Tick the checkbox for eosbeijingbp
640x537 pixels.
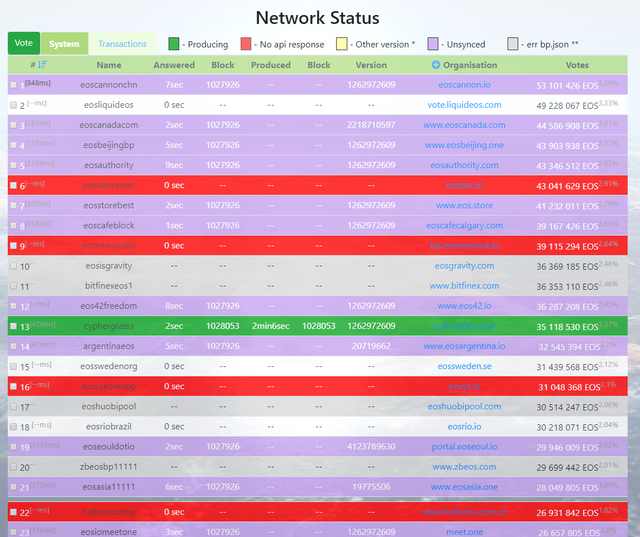(x=13, y=145)
